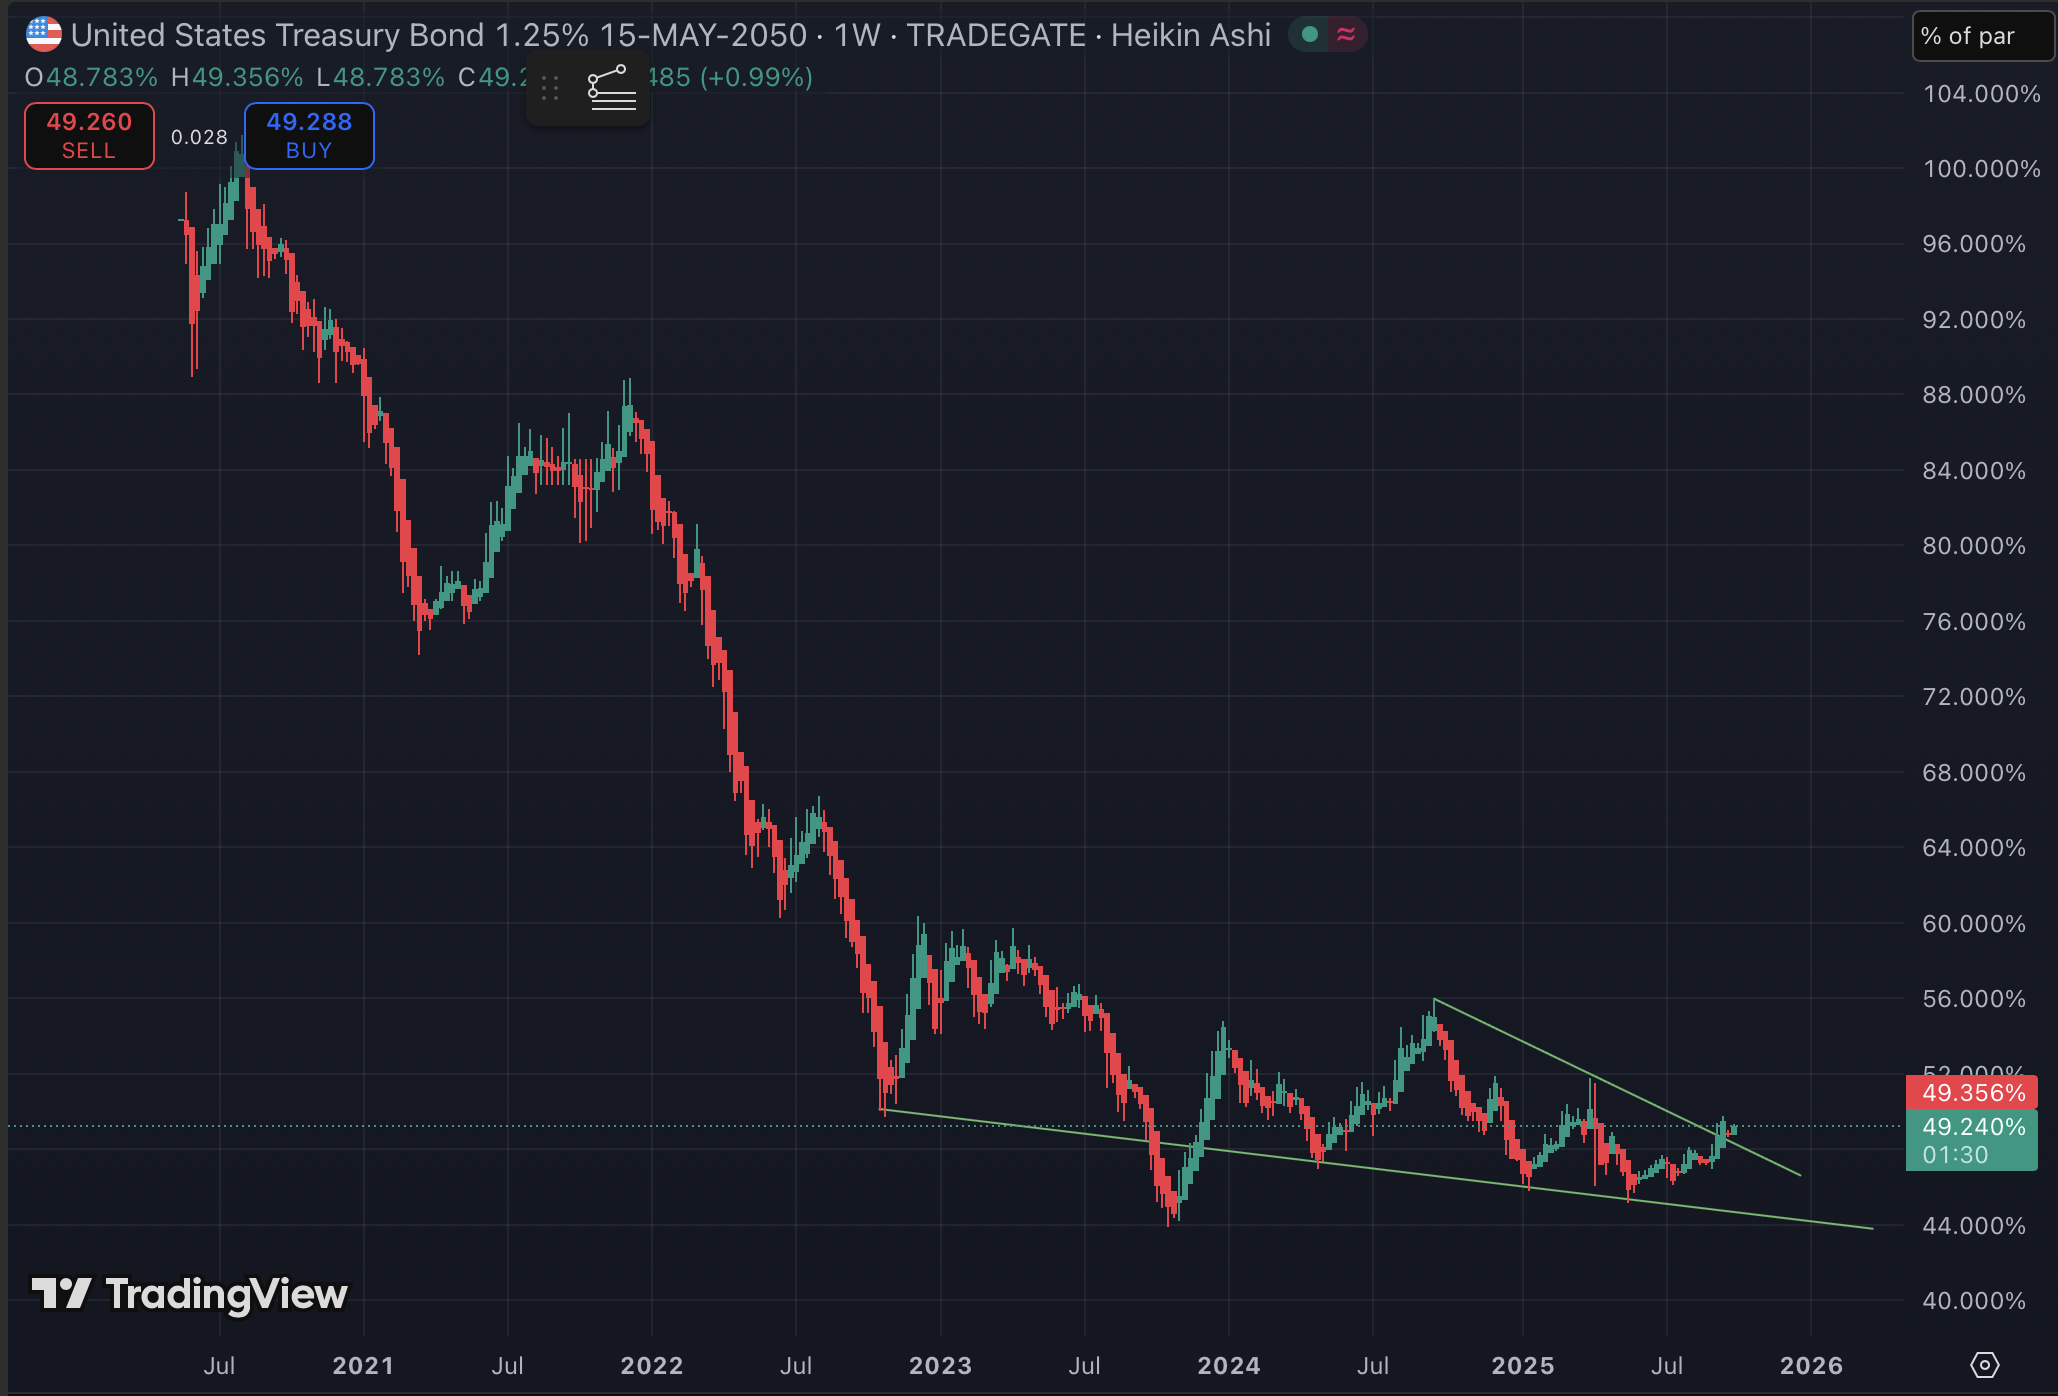Click the 1W interval in chart title
Screen dimensions: 2058x1396
856,35
